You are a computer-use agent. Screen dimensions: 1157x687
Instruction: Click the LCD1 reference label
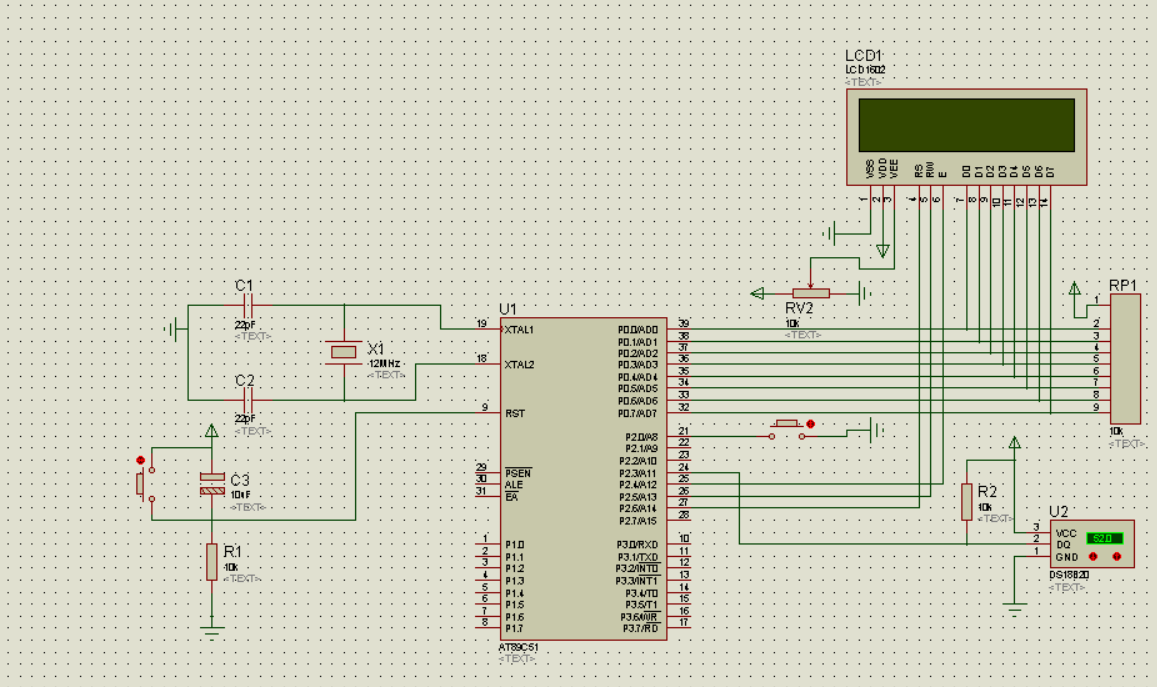[x=863, y=55]
